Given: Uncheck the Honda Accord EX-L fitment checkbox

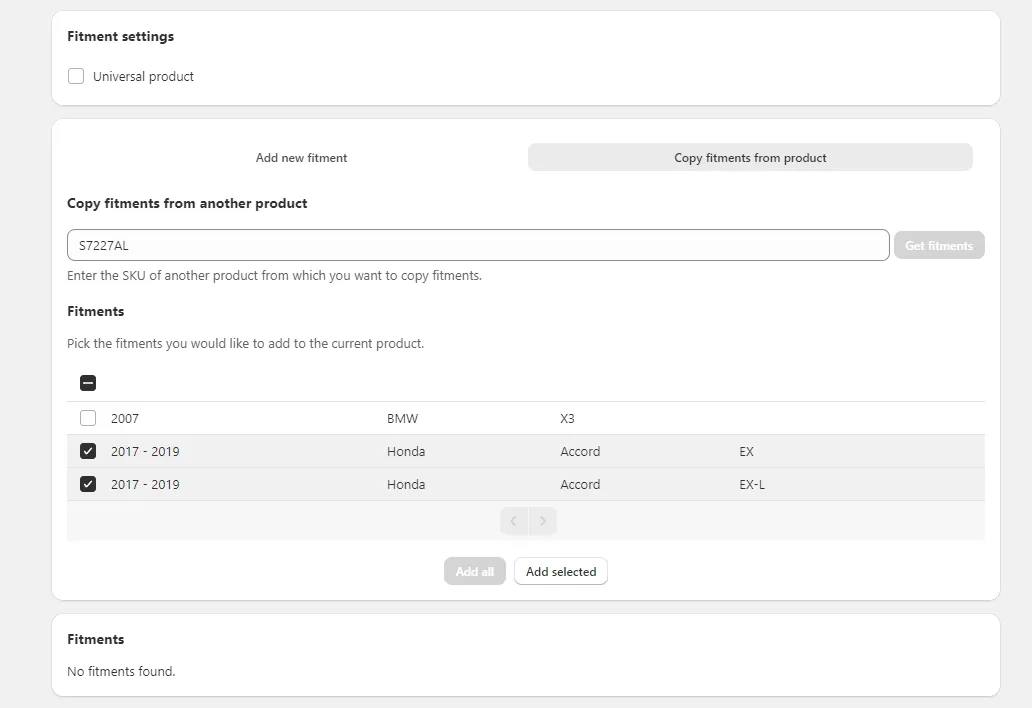Looking at the screenshot, I should (88, 484).
